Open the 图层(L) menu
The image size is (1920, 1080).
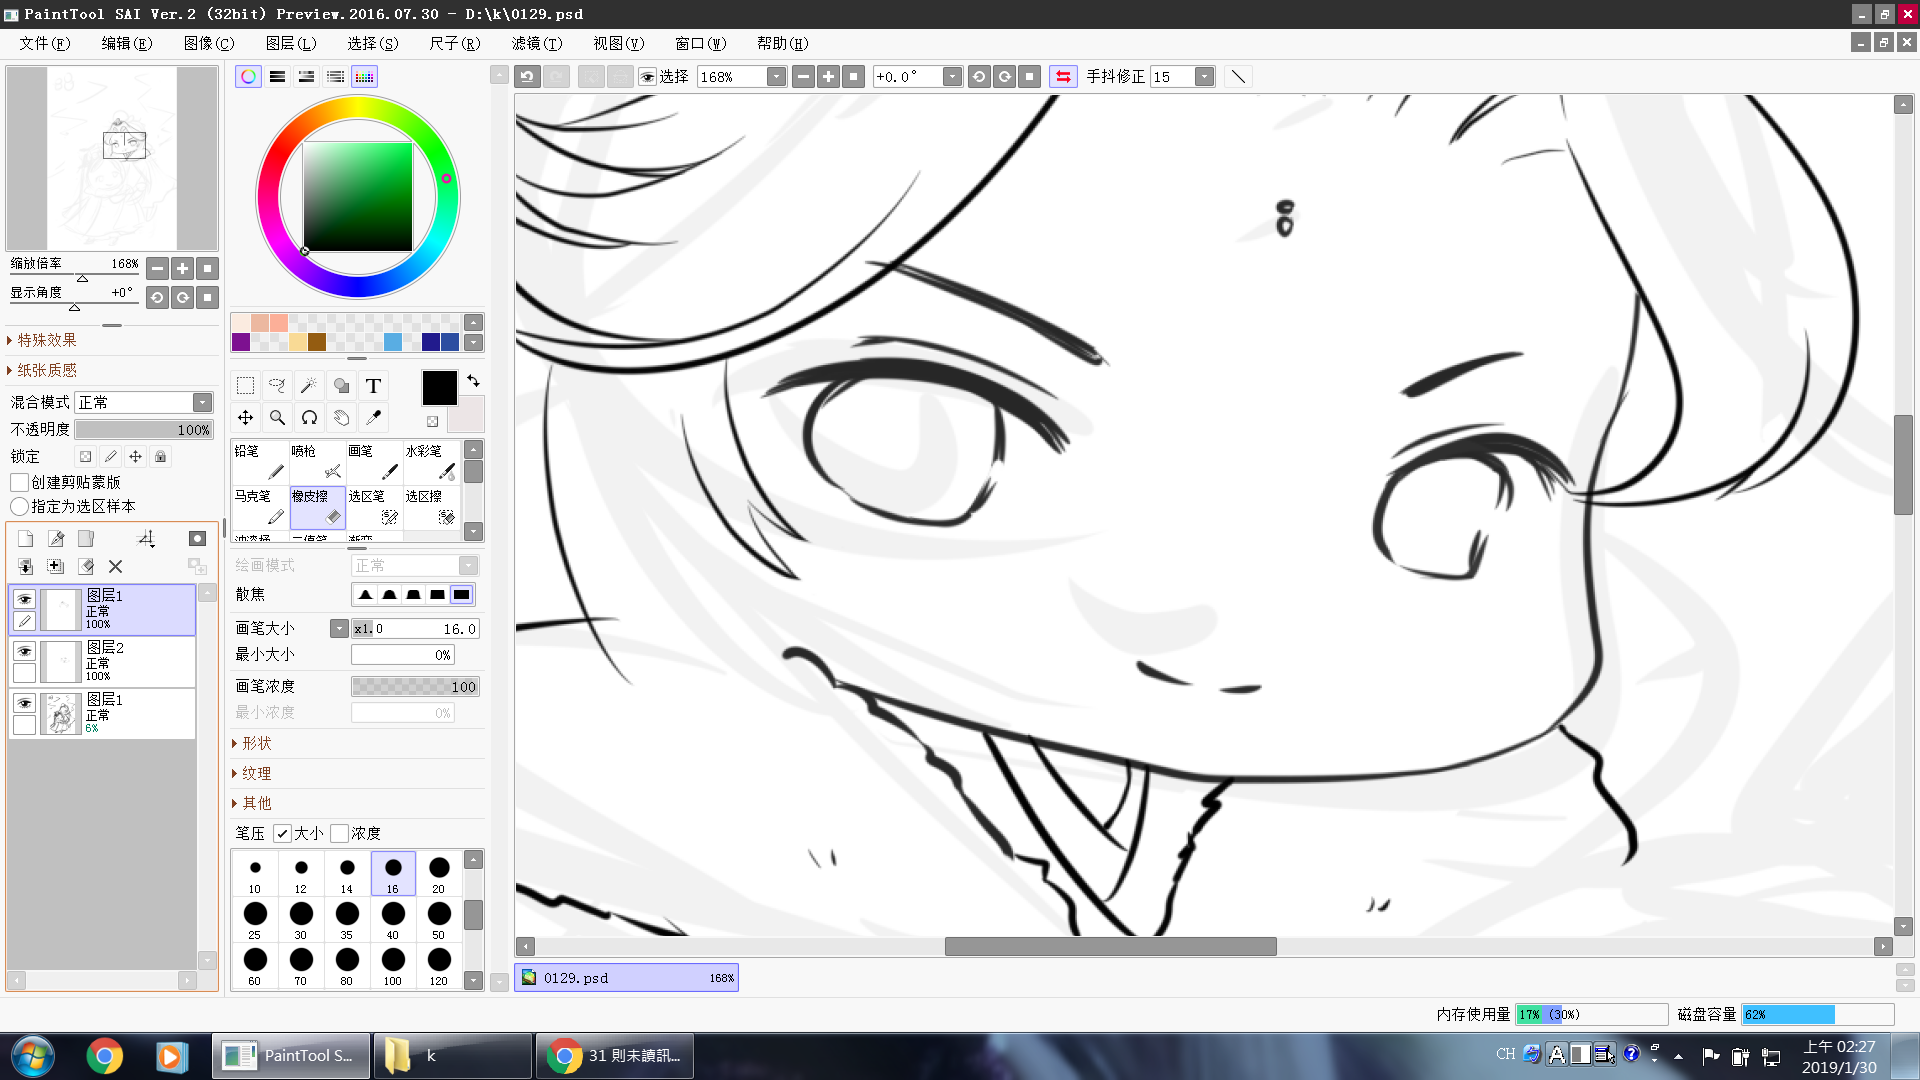[x=291, y=44]
